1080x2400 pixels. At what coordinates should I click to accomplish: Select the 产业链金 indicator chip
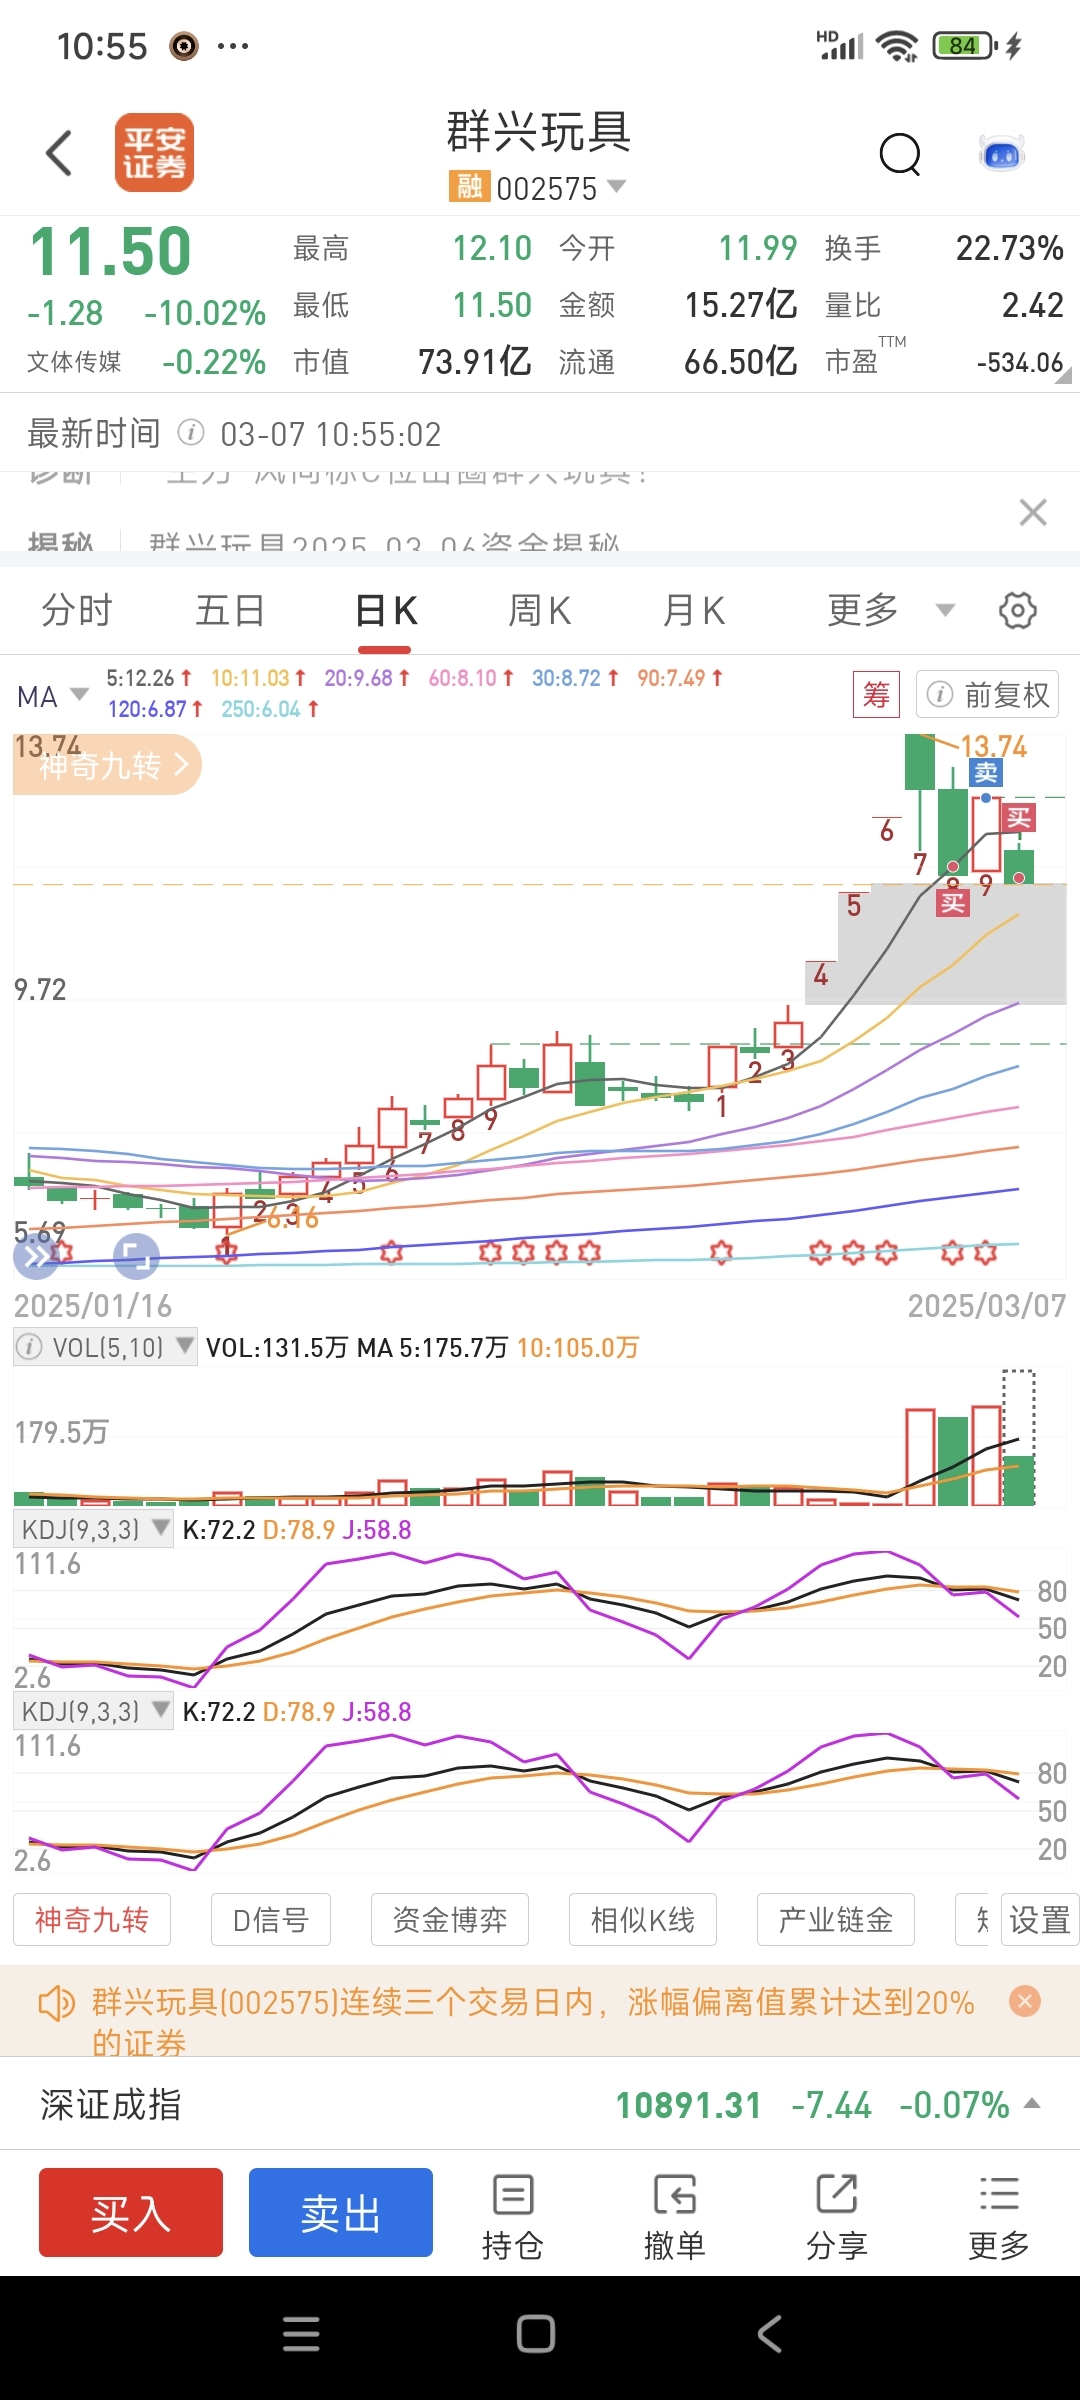click(836, 1919)
